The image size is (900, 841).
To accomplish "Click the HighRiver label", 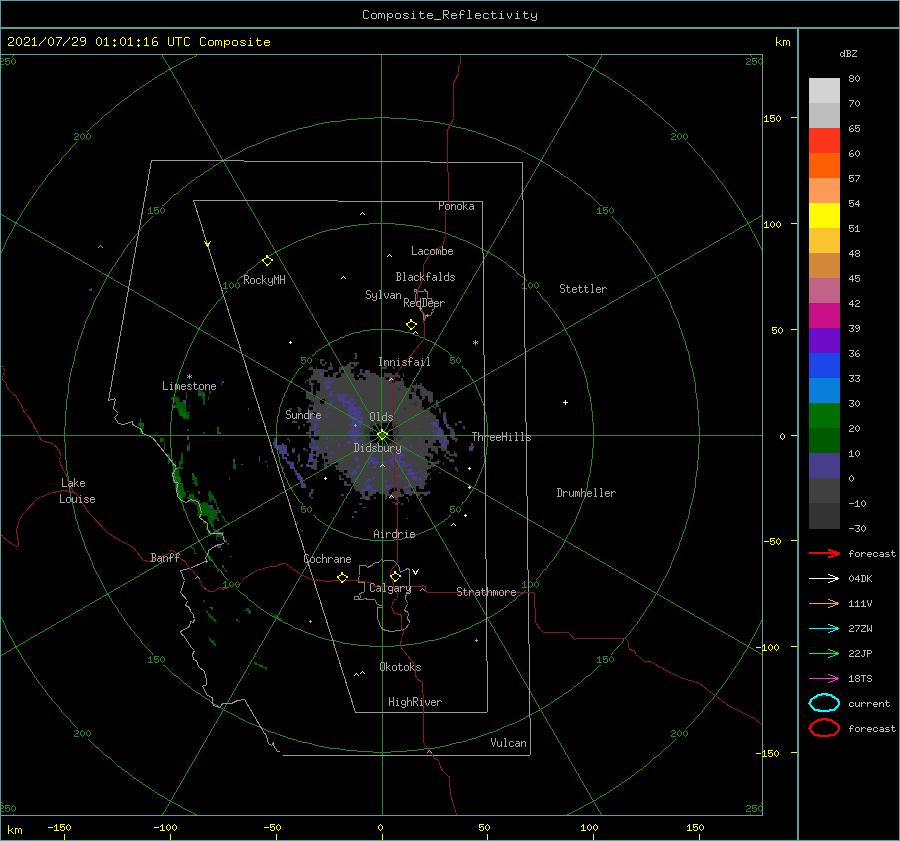I will 415,702.
